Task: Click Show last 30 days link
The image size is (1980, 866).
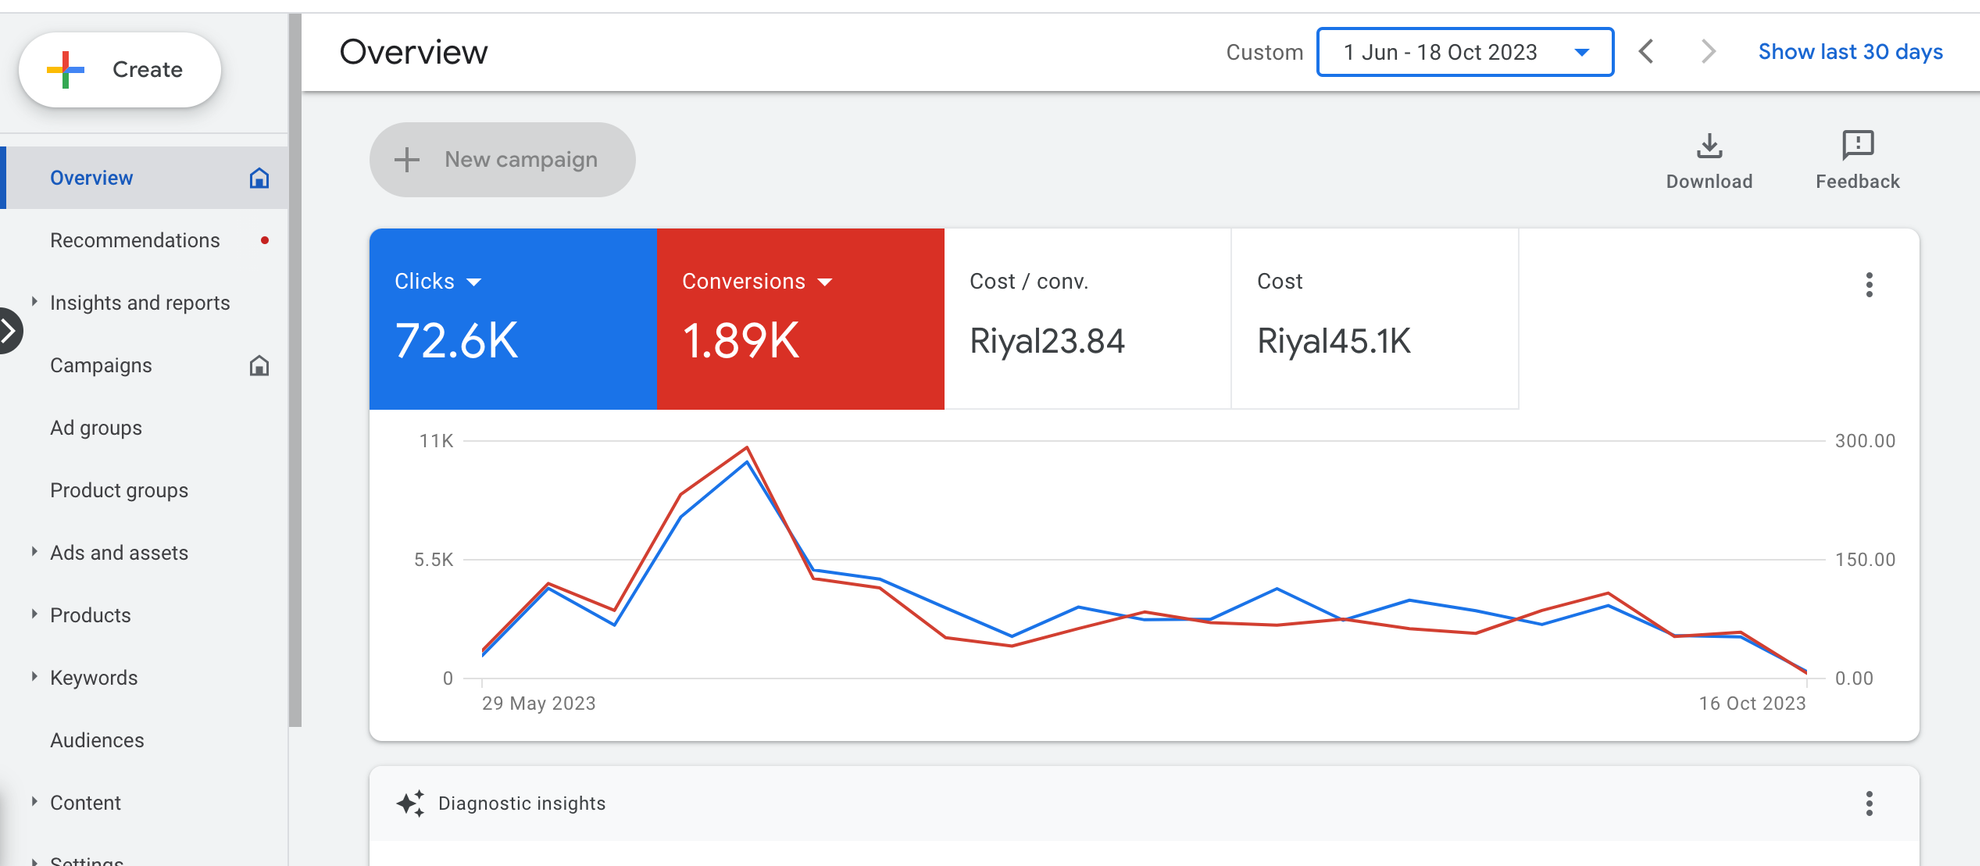Action: 1850,52
